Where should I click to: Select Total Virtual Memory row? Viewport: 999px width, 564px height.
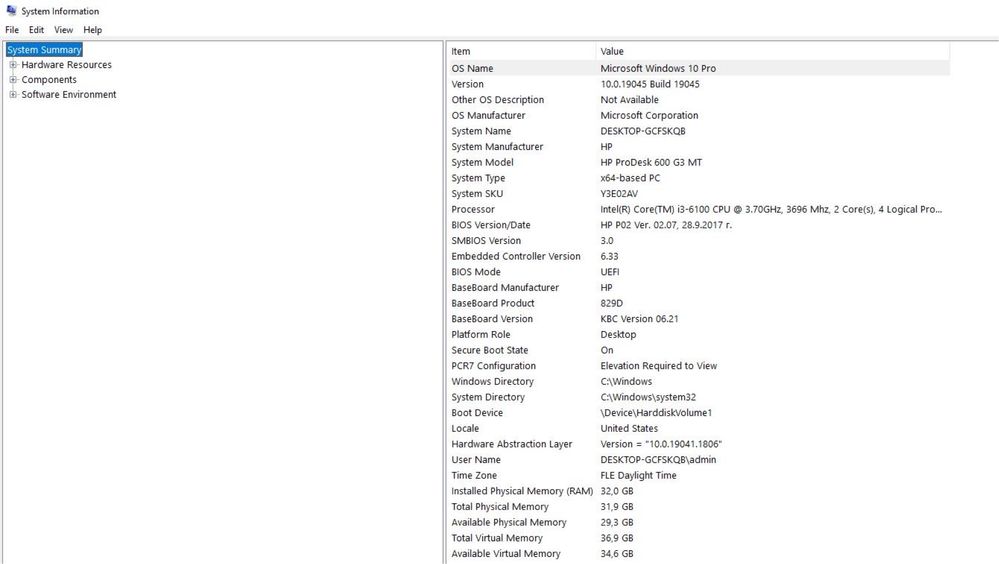click(698, 538)
